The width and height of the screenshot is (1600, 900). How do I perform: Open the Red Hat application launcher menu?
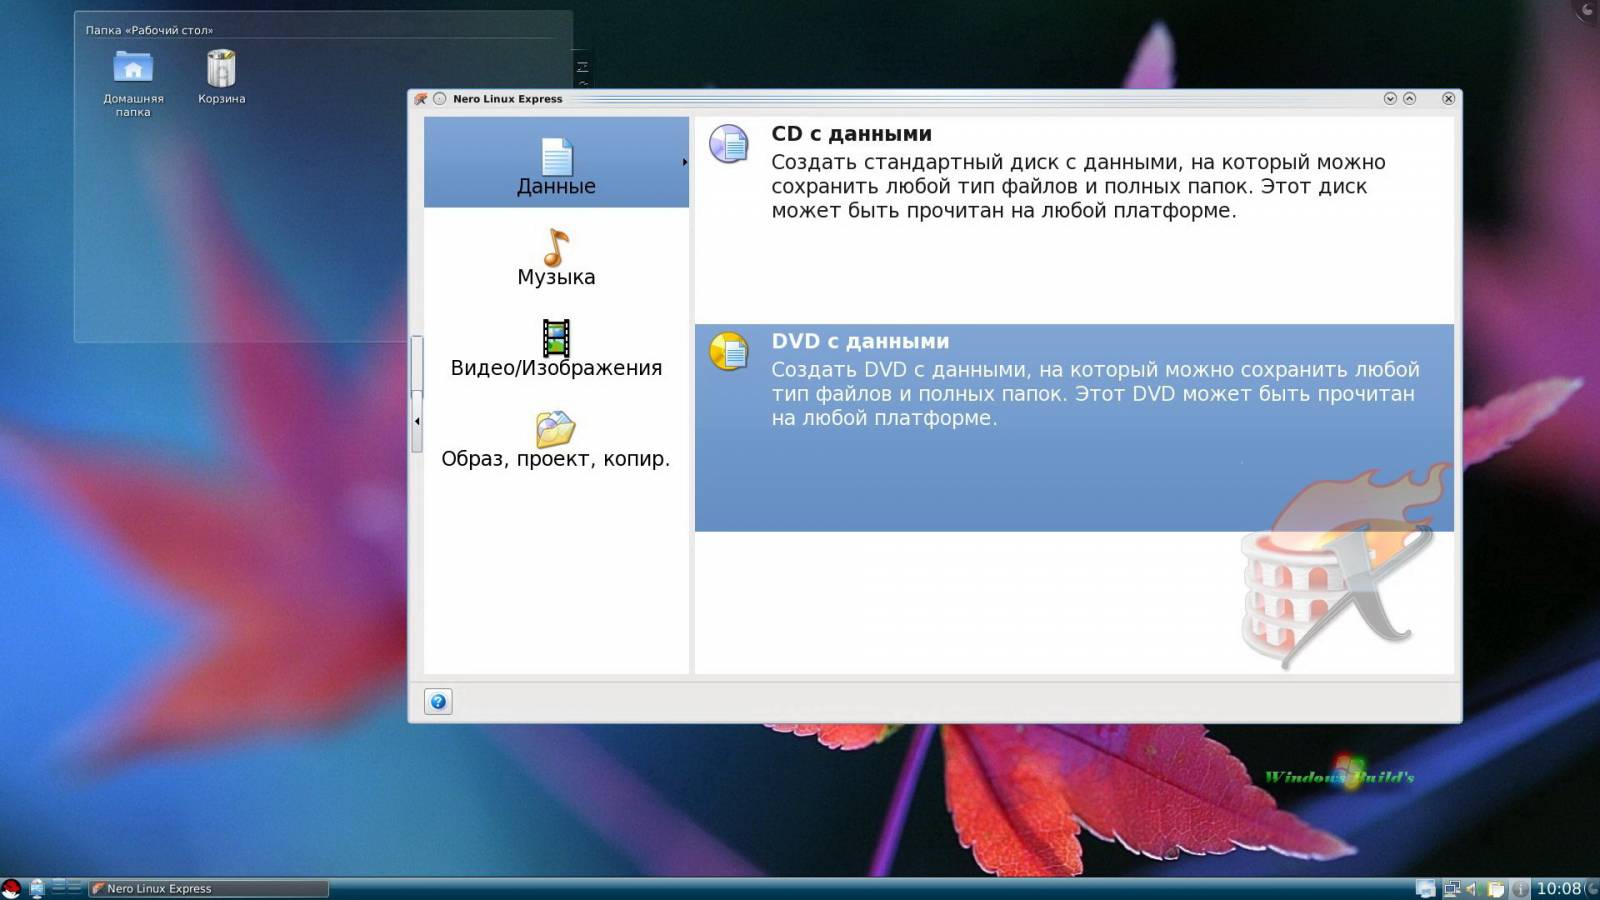click(x=11, y=888)
